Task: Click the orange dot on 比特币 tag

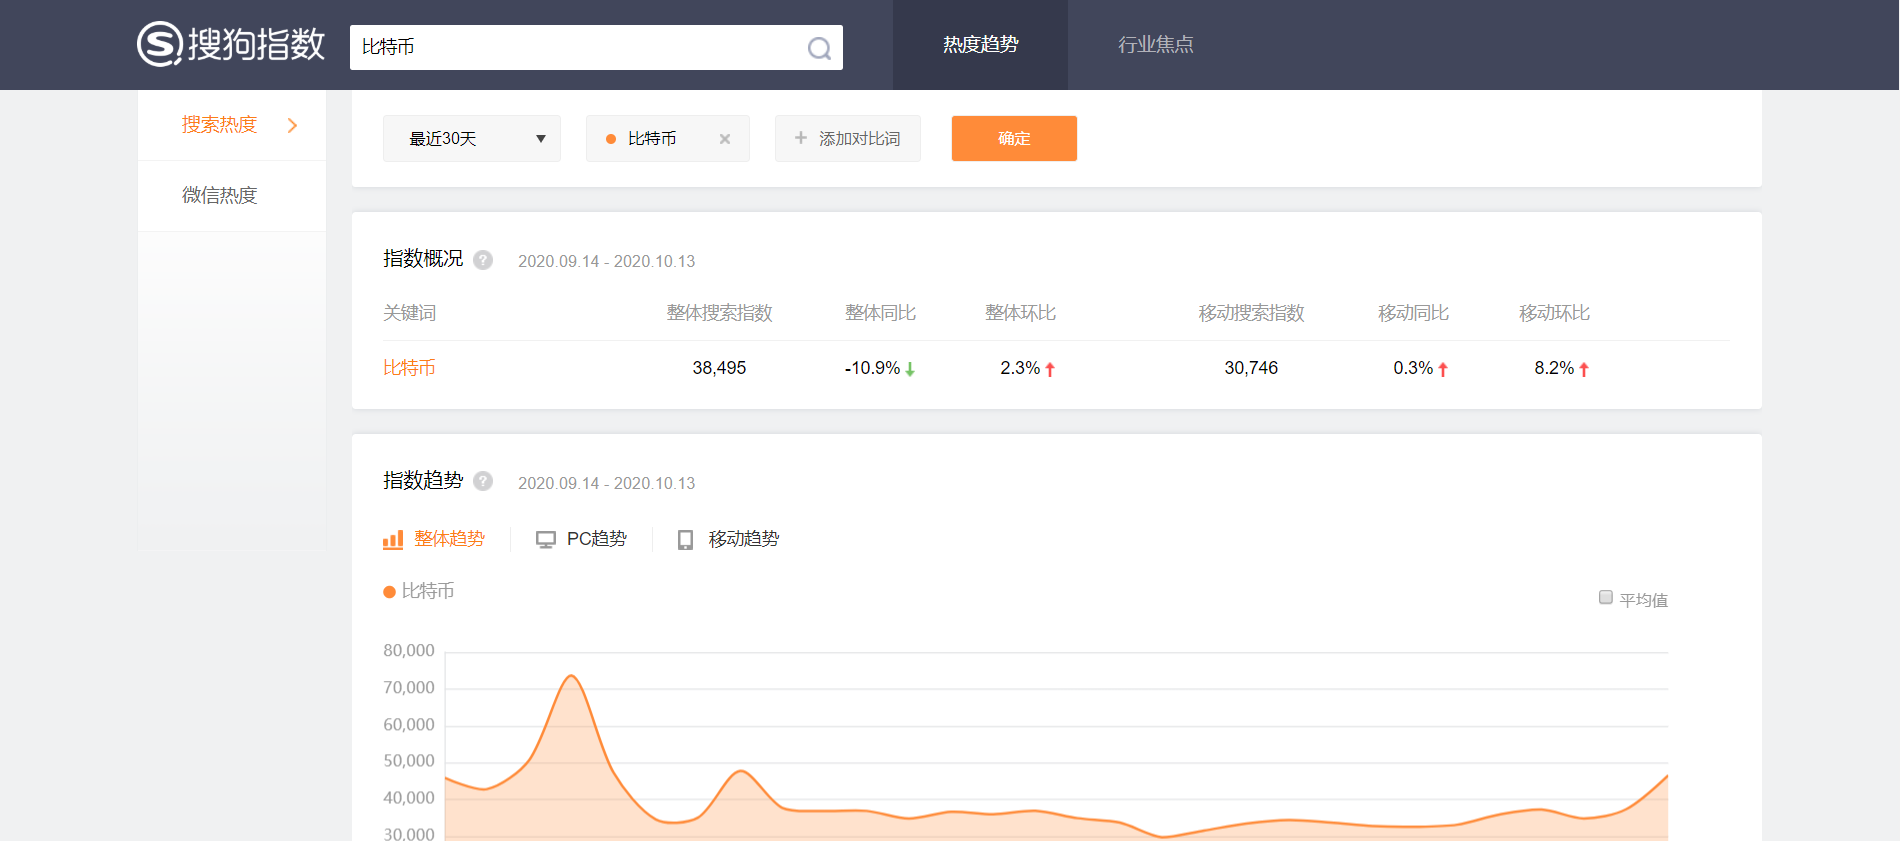Action: tap(611, 139)
